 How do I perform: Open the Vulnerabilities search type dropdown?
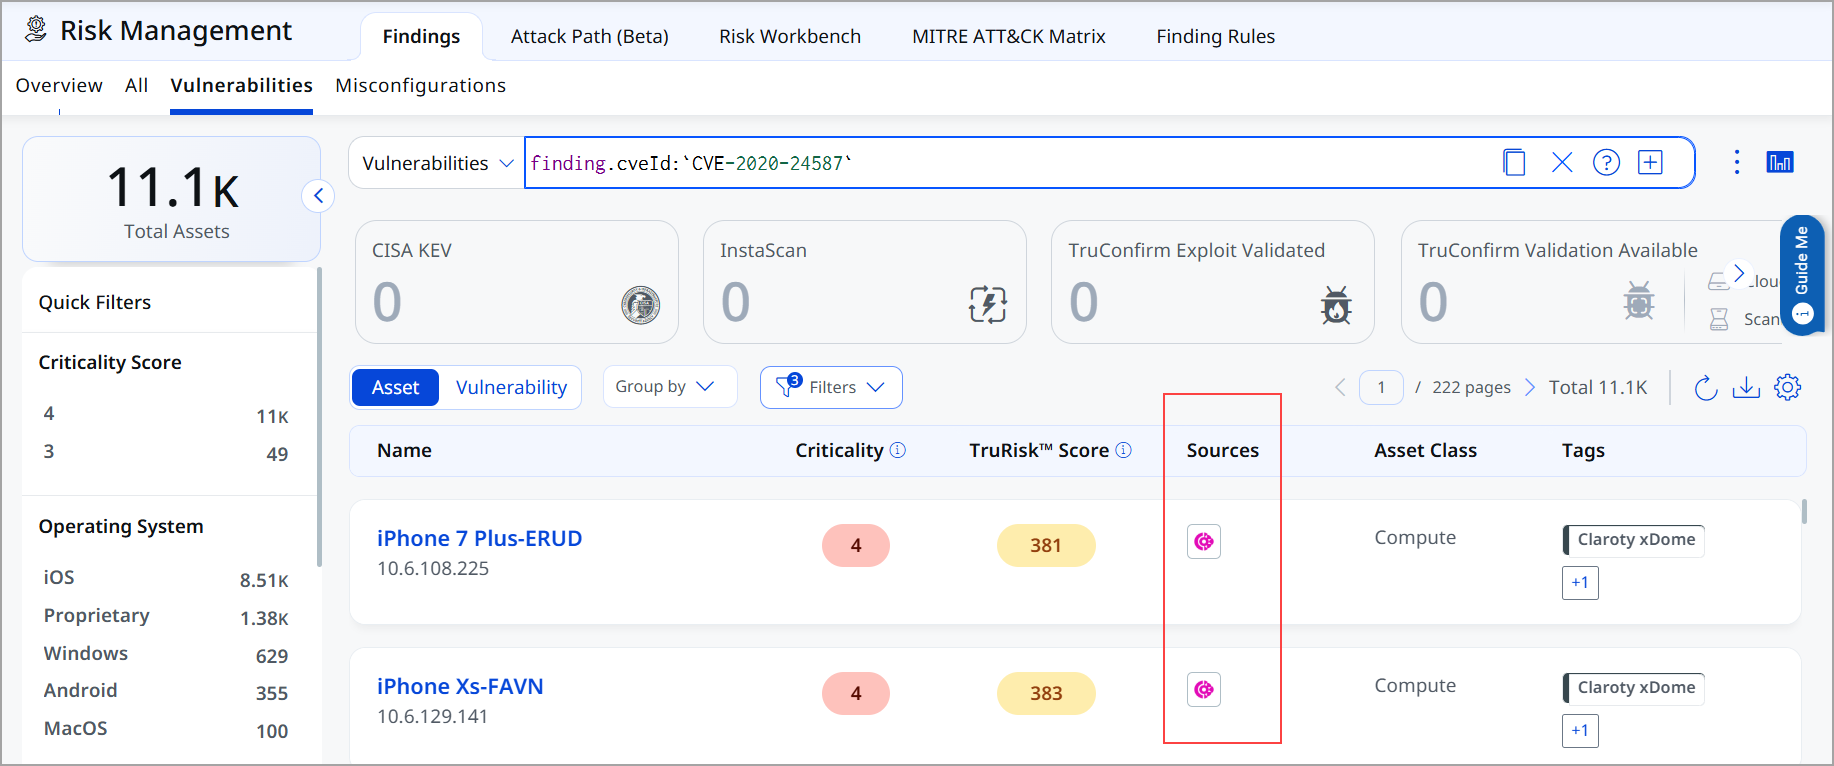coord(437,163)
